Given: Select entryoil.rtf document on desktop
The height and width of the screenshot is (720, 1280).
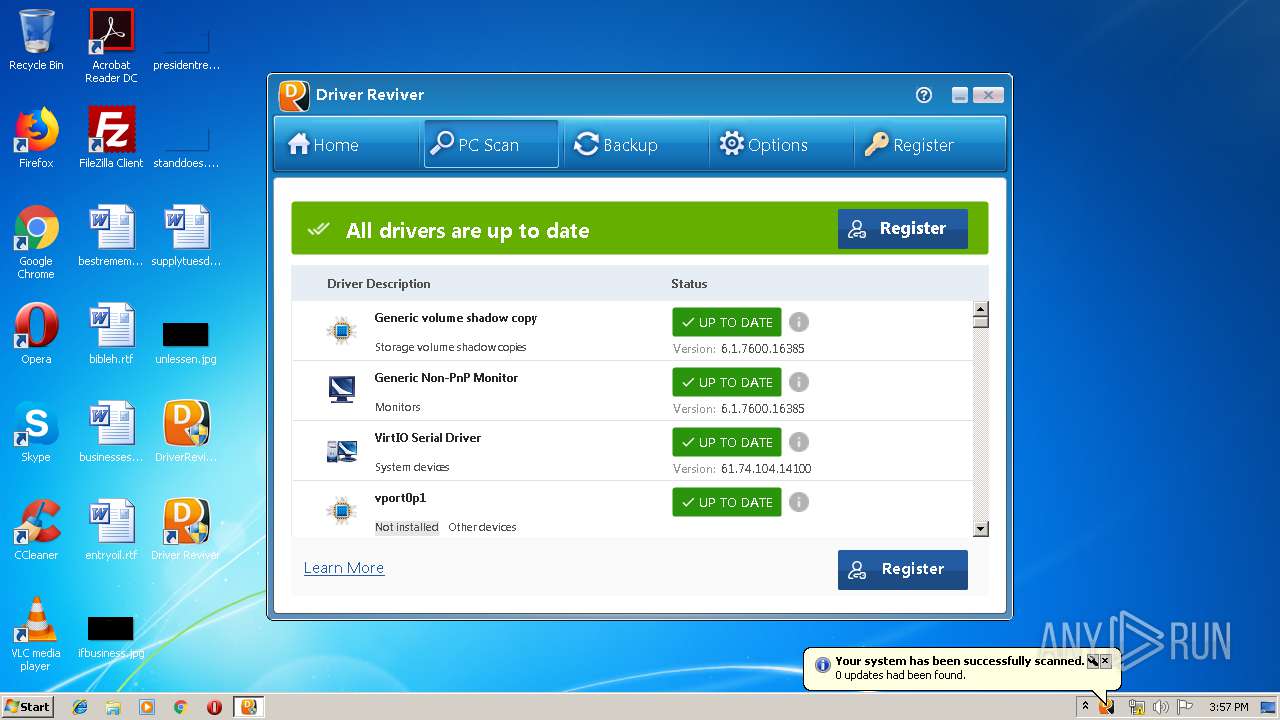Looking at the screenshot, I should [111, 530].
